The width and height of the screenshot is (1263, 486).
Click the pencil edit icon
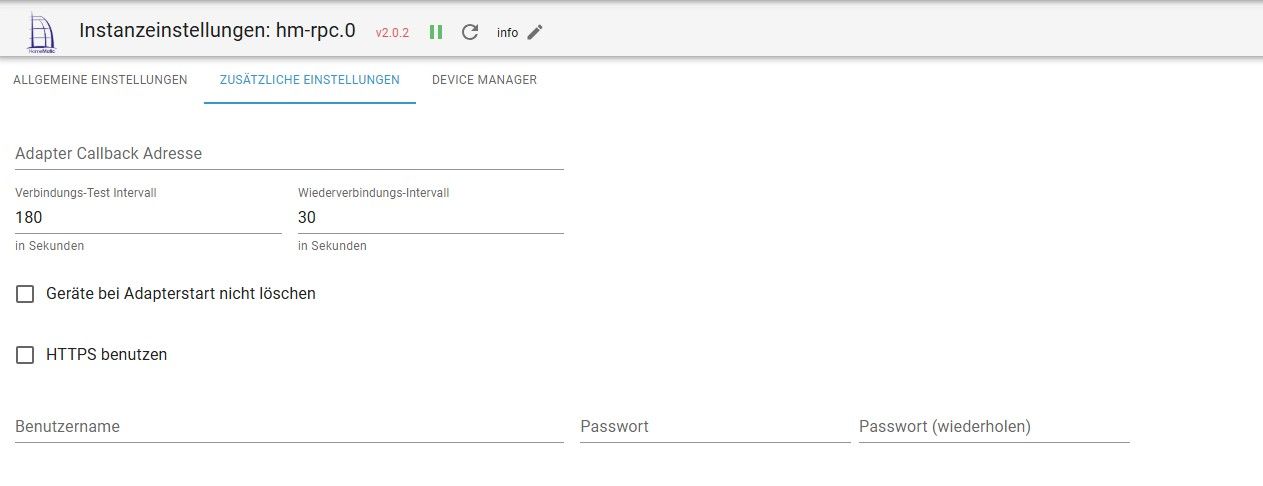[x=535, y=32]
